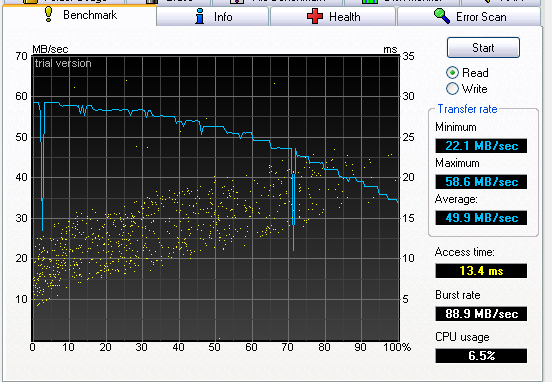The image size is (552, 382).
Task: Select the Write radio button
Action: pos(452,88)
